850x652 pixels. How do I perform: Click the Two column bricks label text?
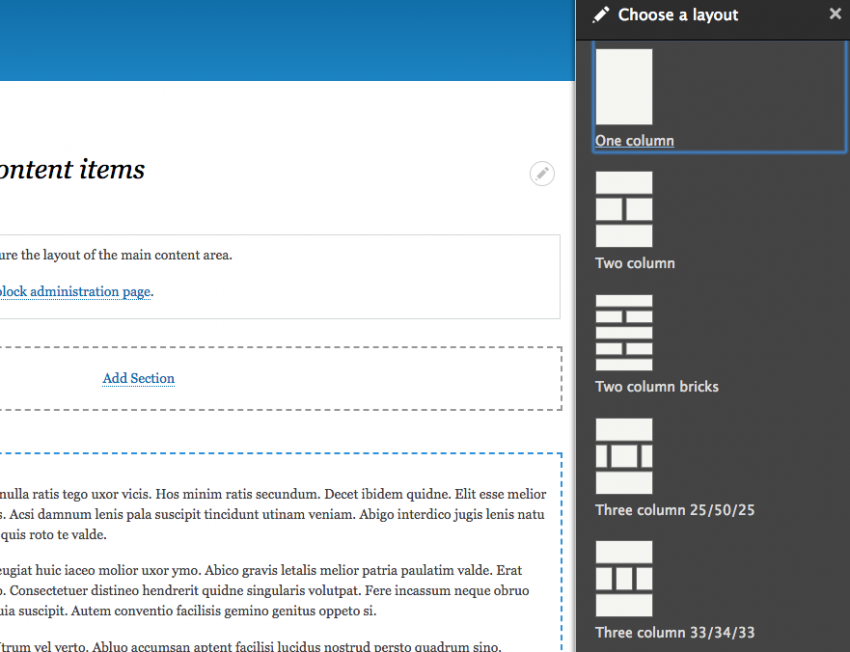[x=656, y=386]
